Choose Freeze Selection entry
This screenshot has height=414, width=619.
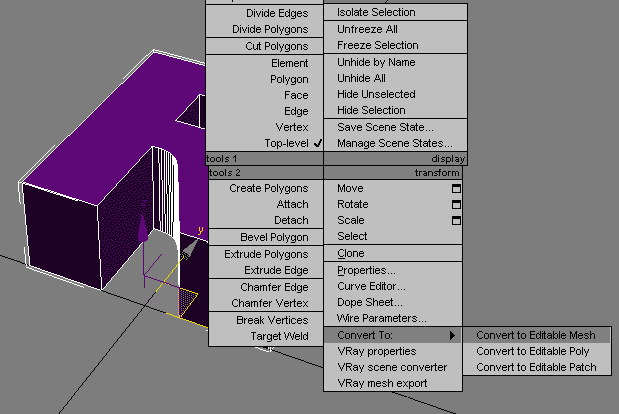point(377,45)
